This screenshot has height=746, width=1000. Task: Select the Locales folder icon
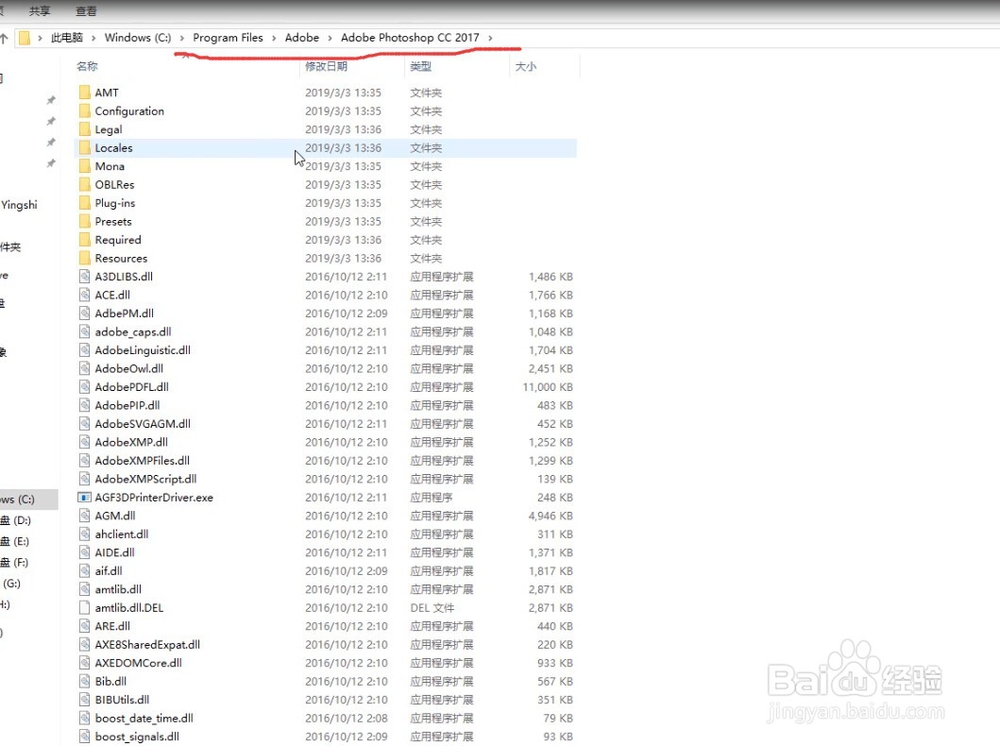coord(84,148)
